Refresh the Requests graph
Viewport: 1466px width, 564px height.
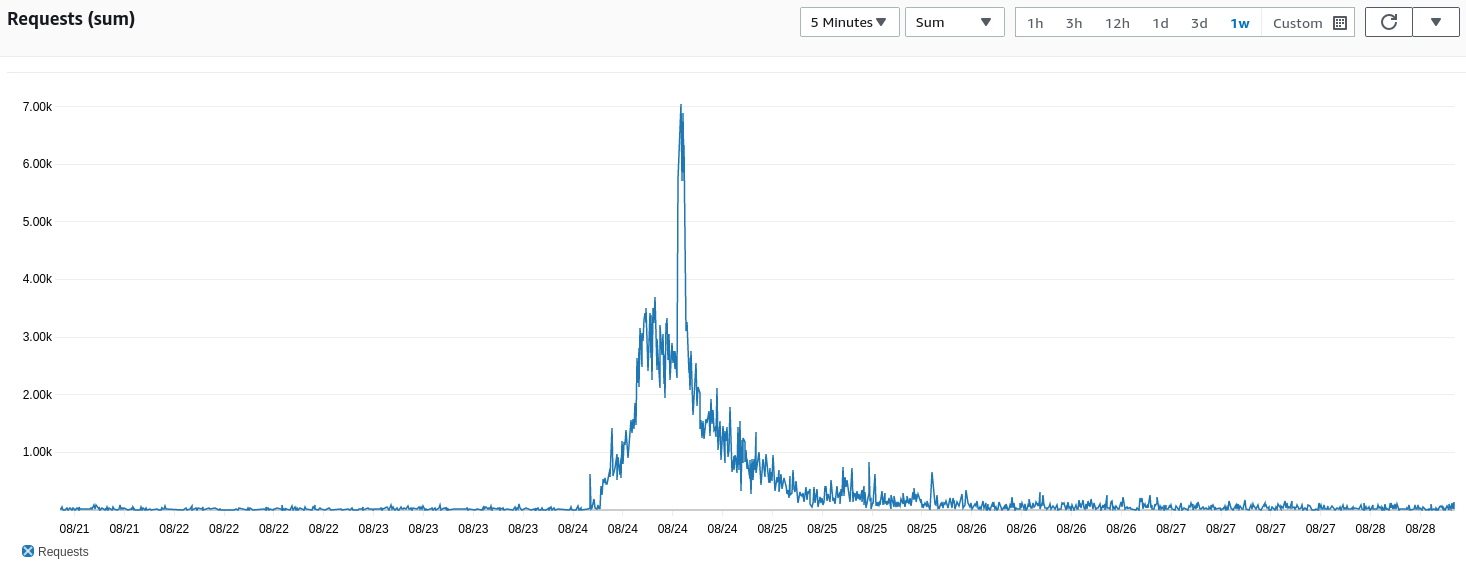pyautogui.click(x=1388, y=22)
